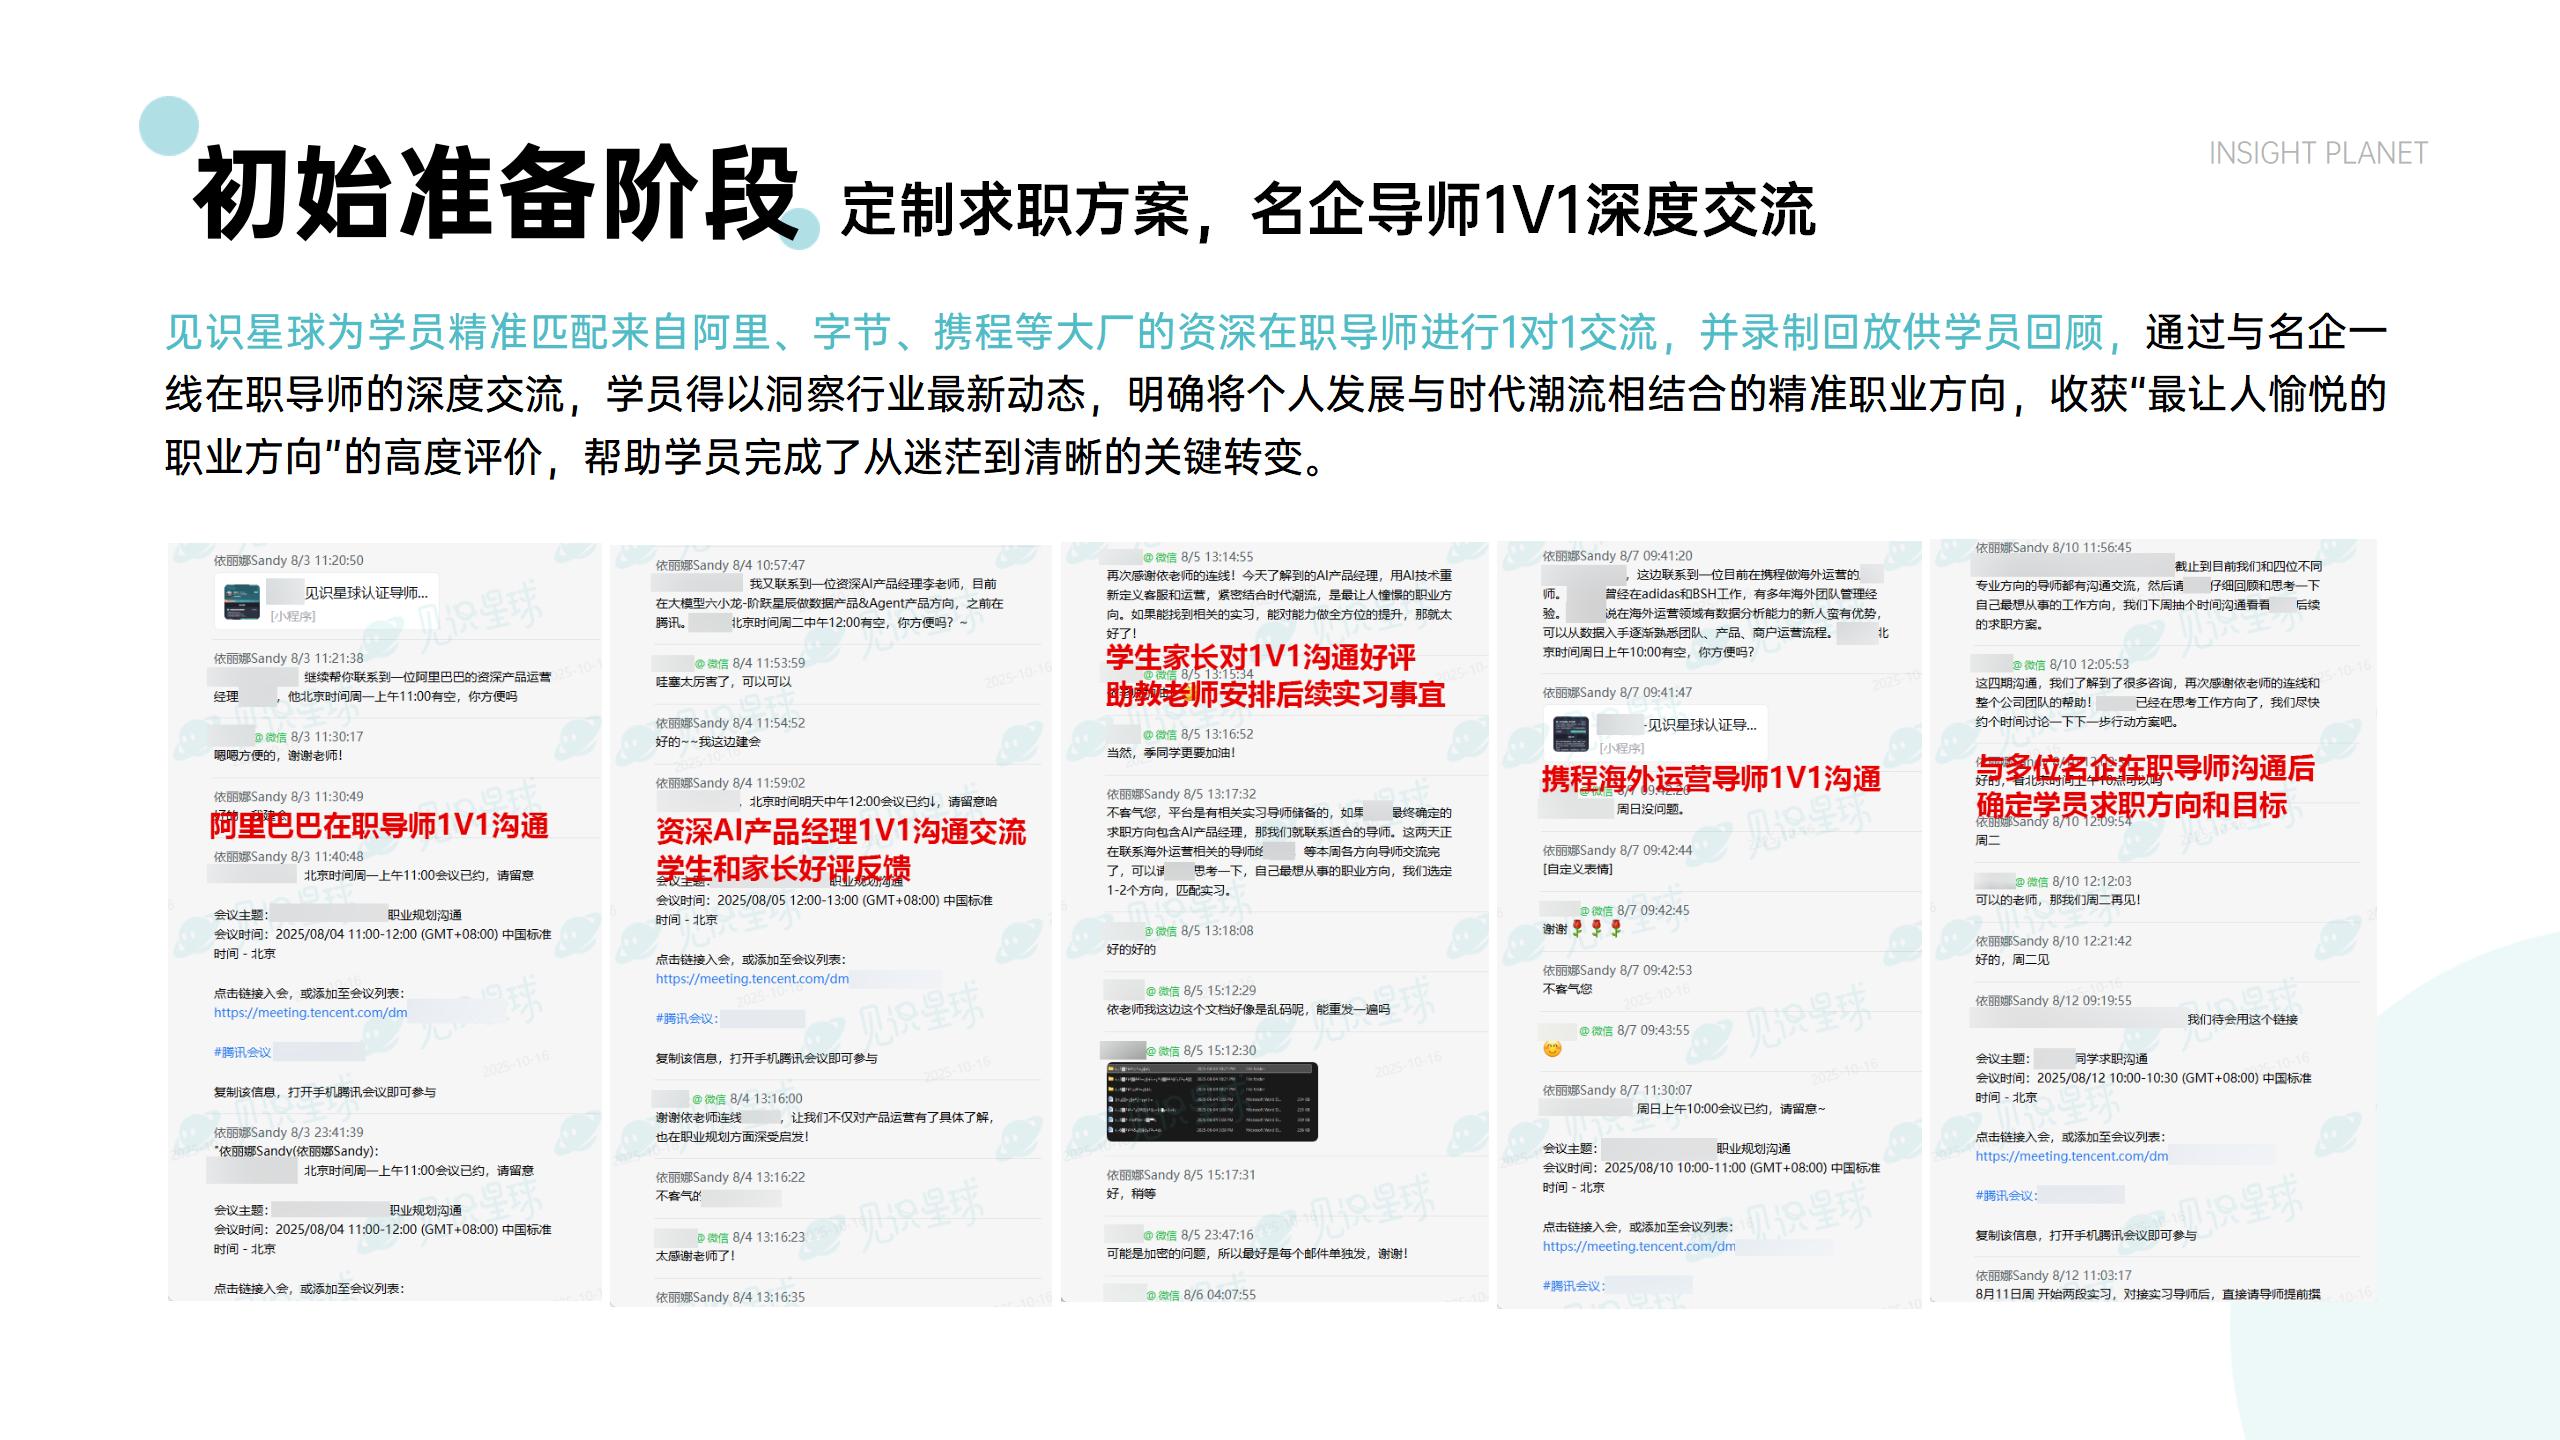Image resolution: width=2560 pixels, height=1440 pixels.
Task: Click the rose emojis after 谢谢
Action: pos(1596,929)
